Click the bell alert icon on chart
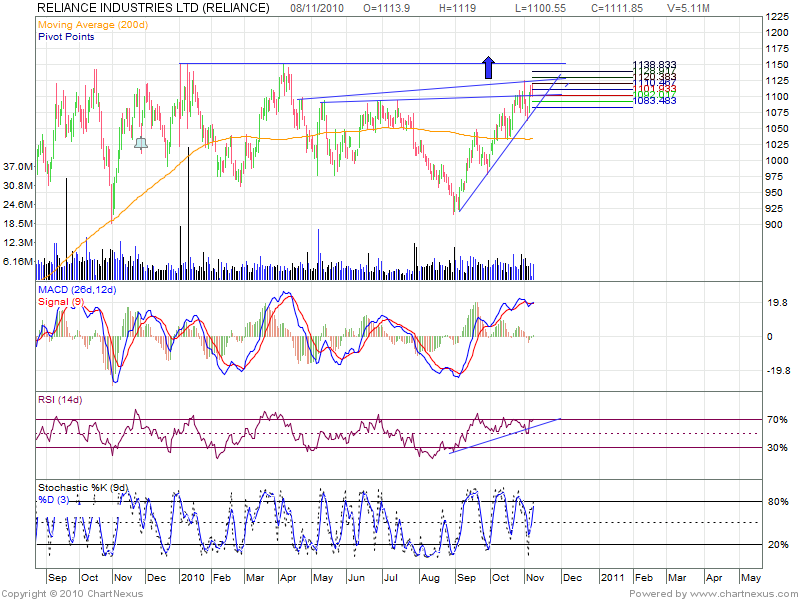The image size is (800, 600). coord(141,143)
